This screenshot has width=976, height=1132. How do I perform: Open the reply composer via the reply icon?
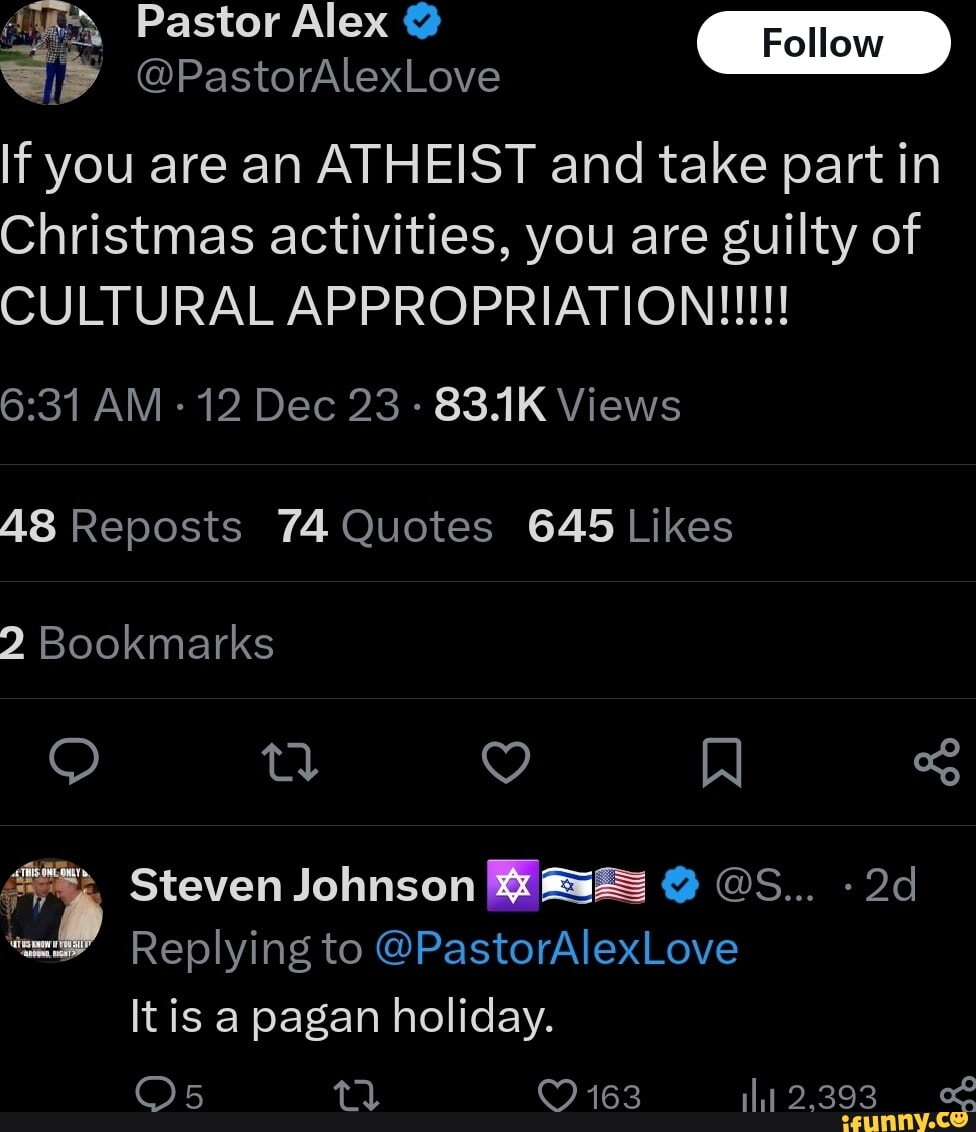(x=74, y=761)
